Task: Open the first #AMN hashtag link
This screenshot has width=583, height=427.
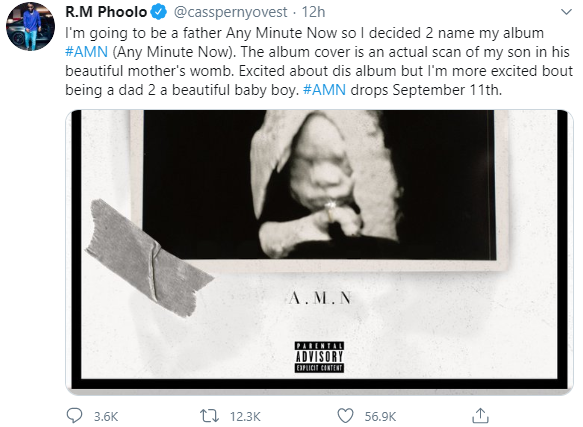Action: 86,52
